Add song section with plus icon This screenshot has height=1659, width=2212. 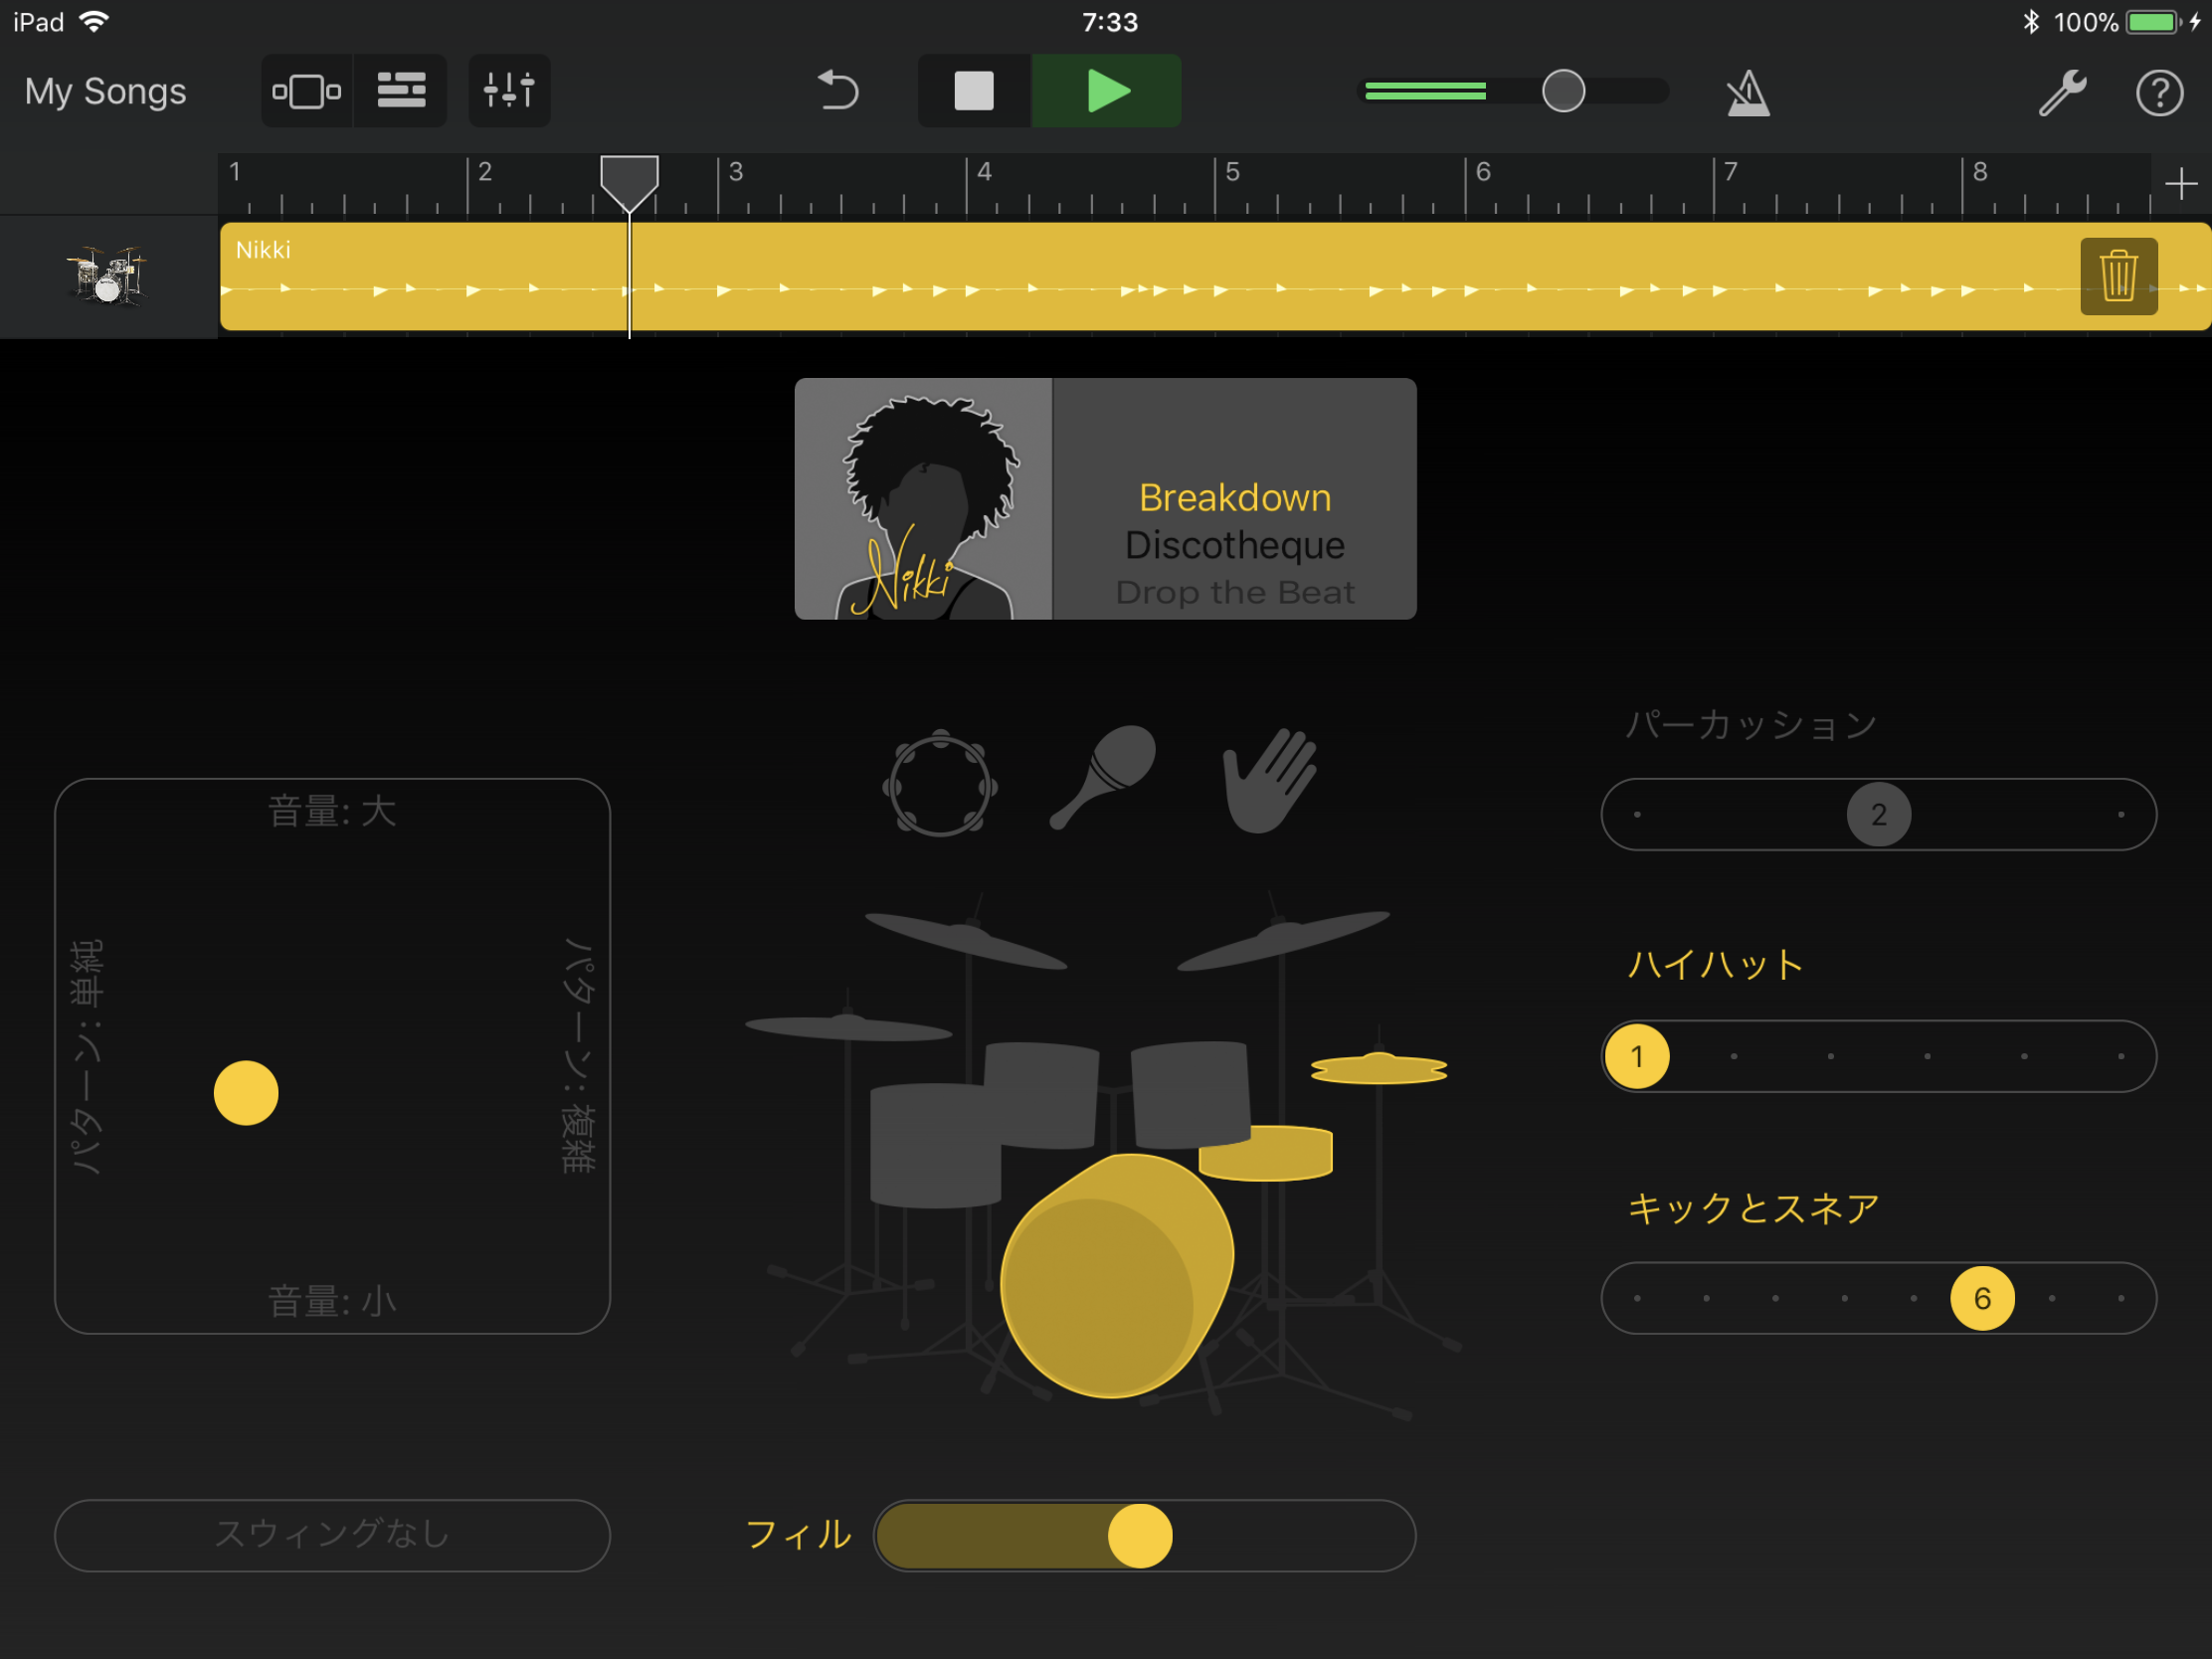pyautogui.click(x=2181, y=184)
